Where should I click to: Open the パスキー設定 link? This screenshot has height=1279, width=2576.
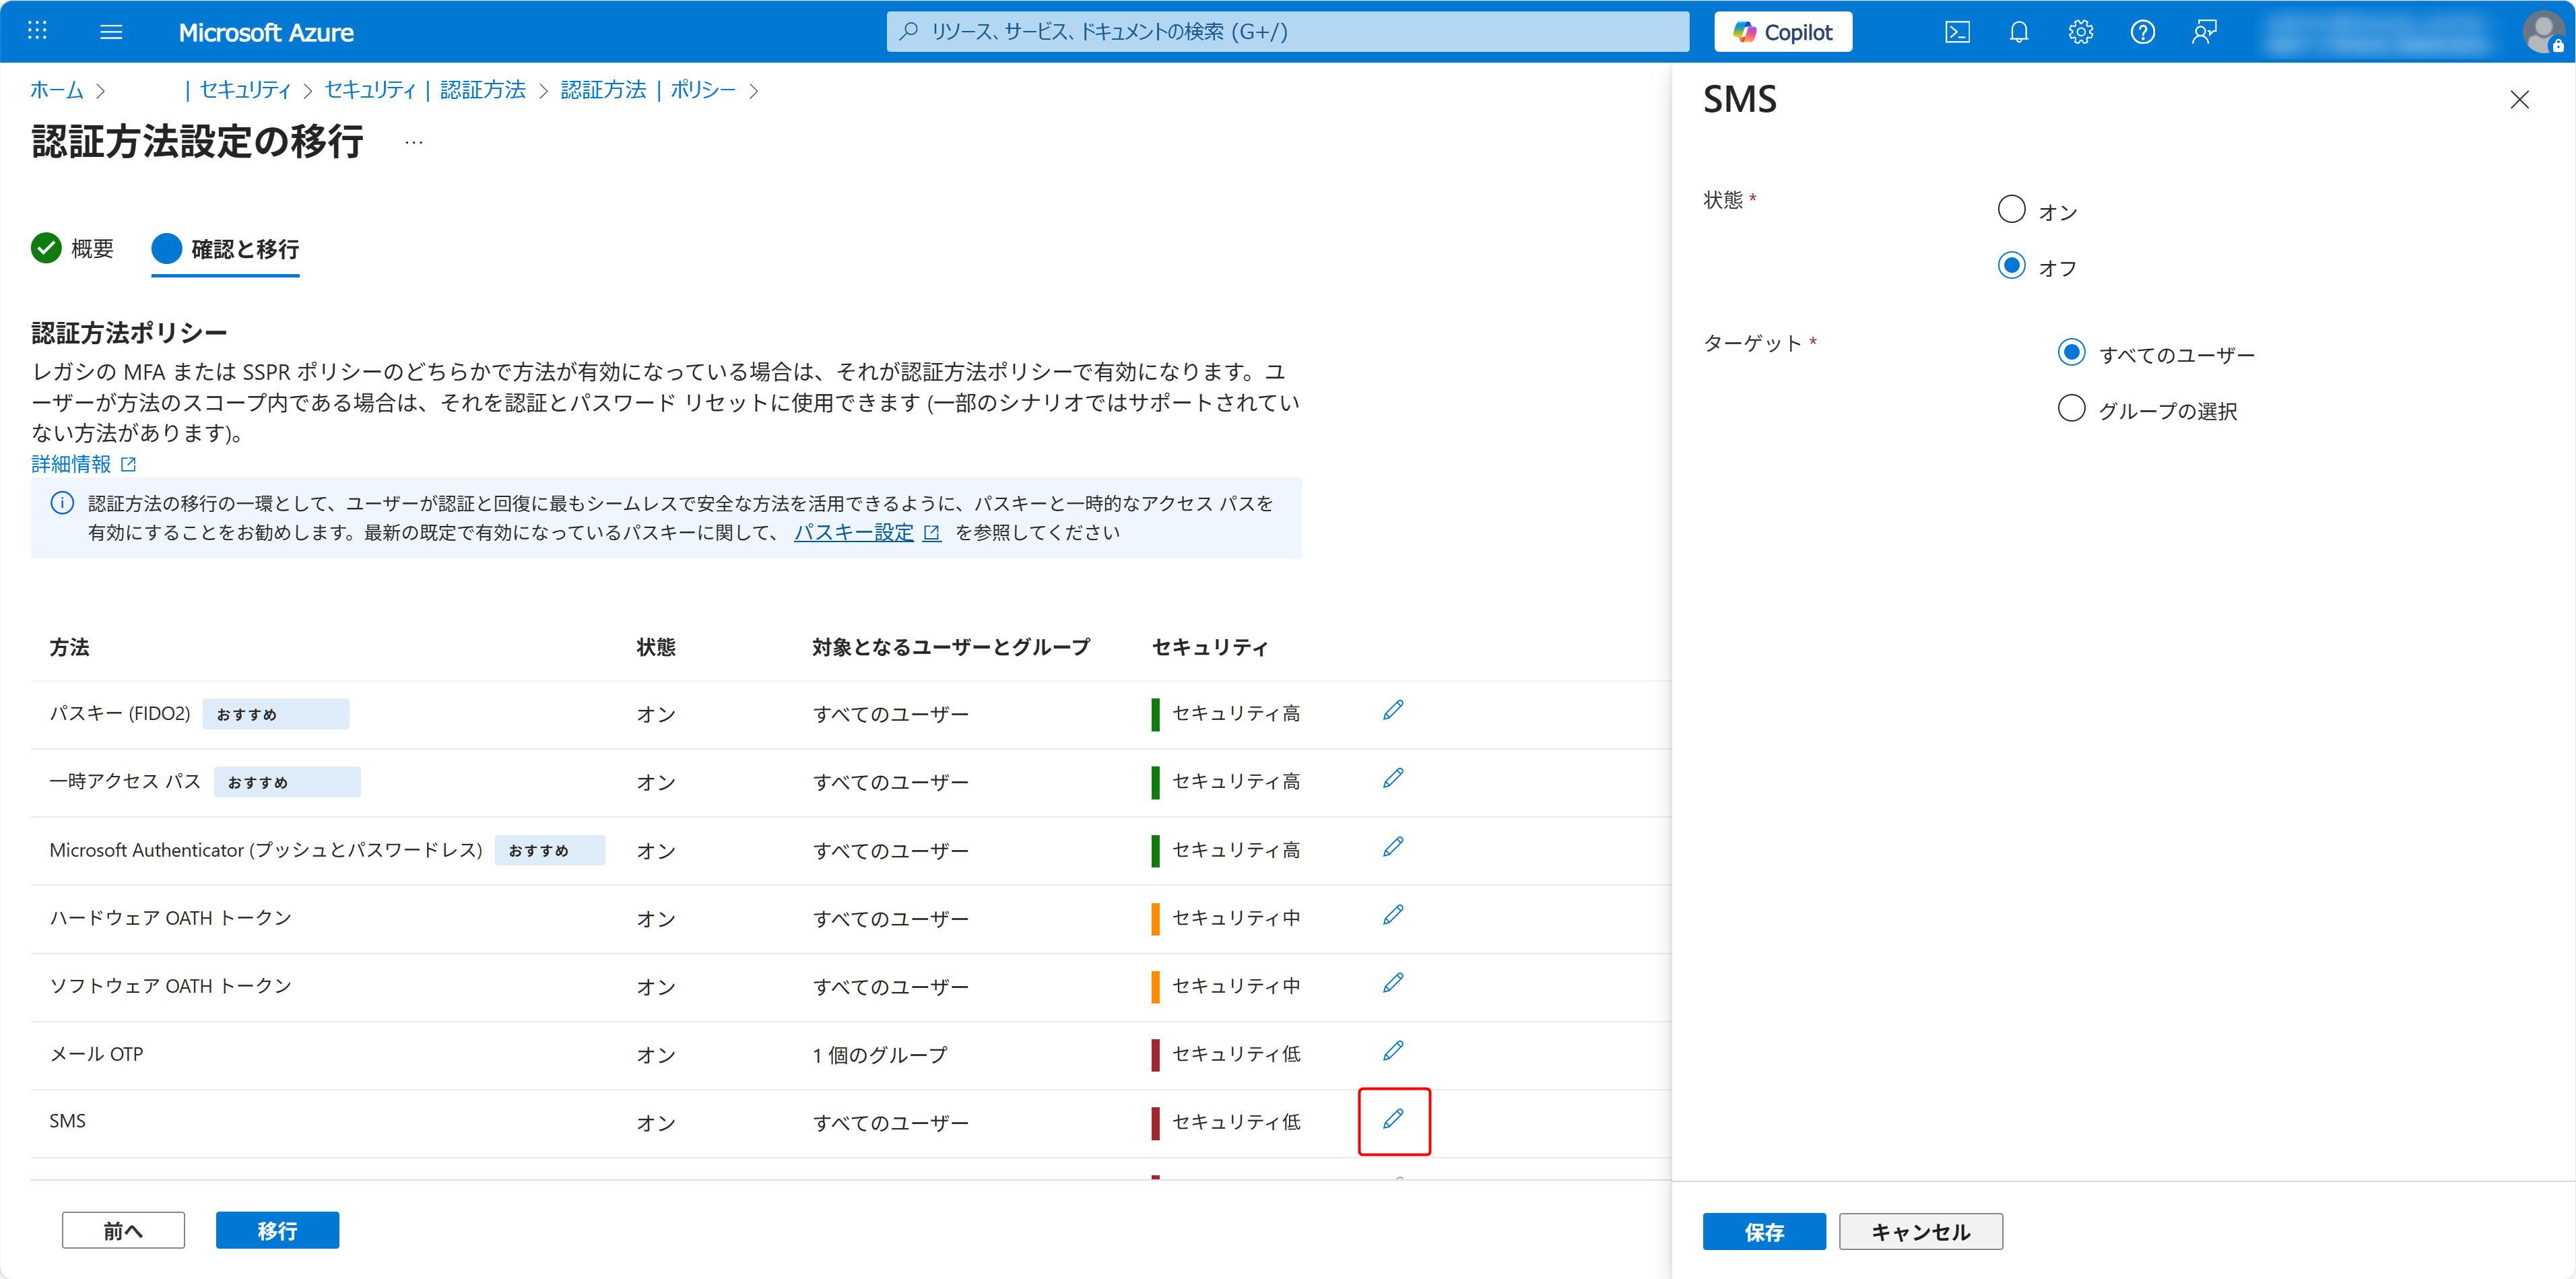point(853,532)
